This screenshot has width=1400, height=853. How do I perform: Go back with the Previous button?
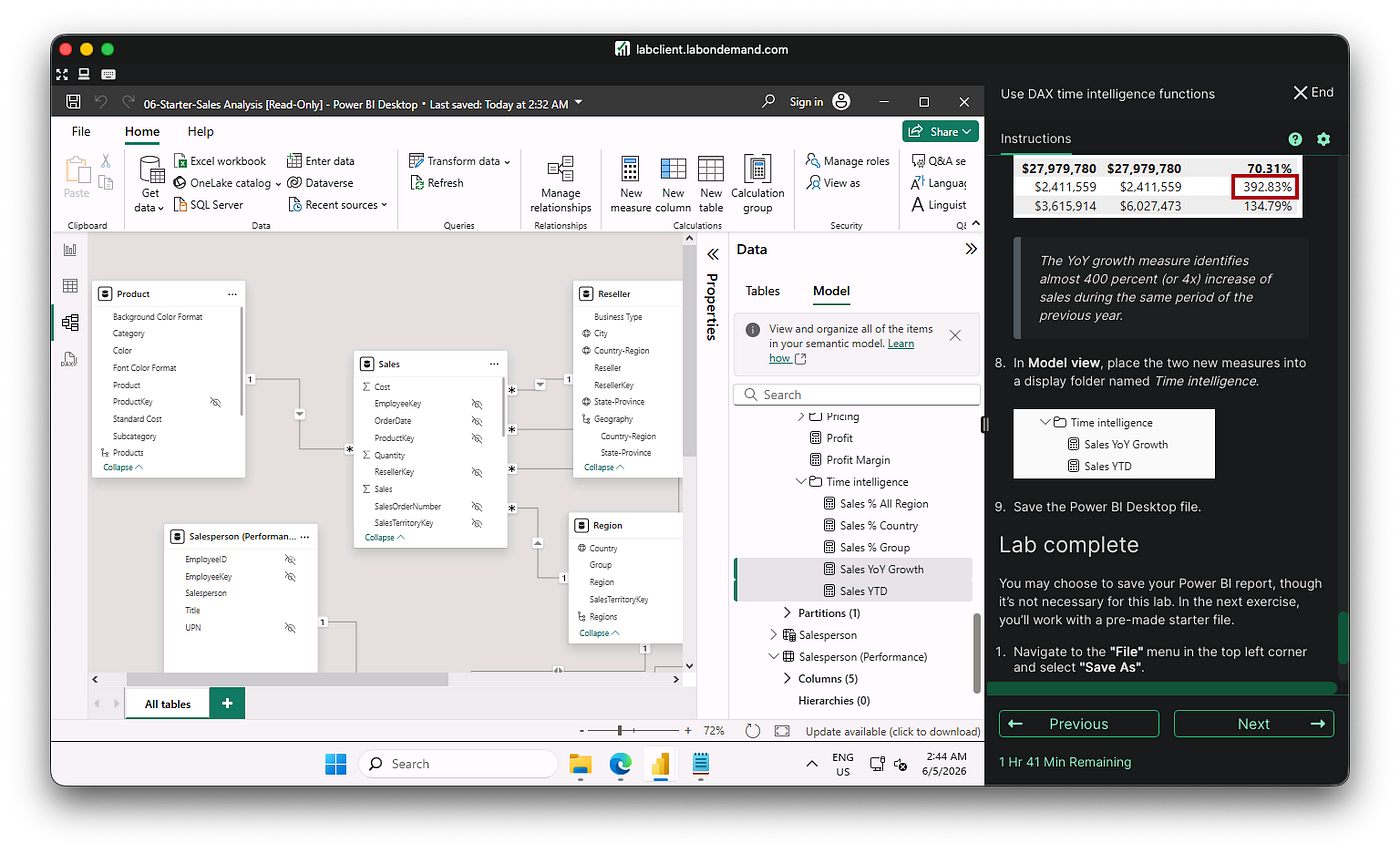point(1079,724)
